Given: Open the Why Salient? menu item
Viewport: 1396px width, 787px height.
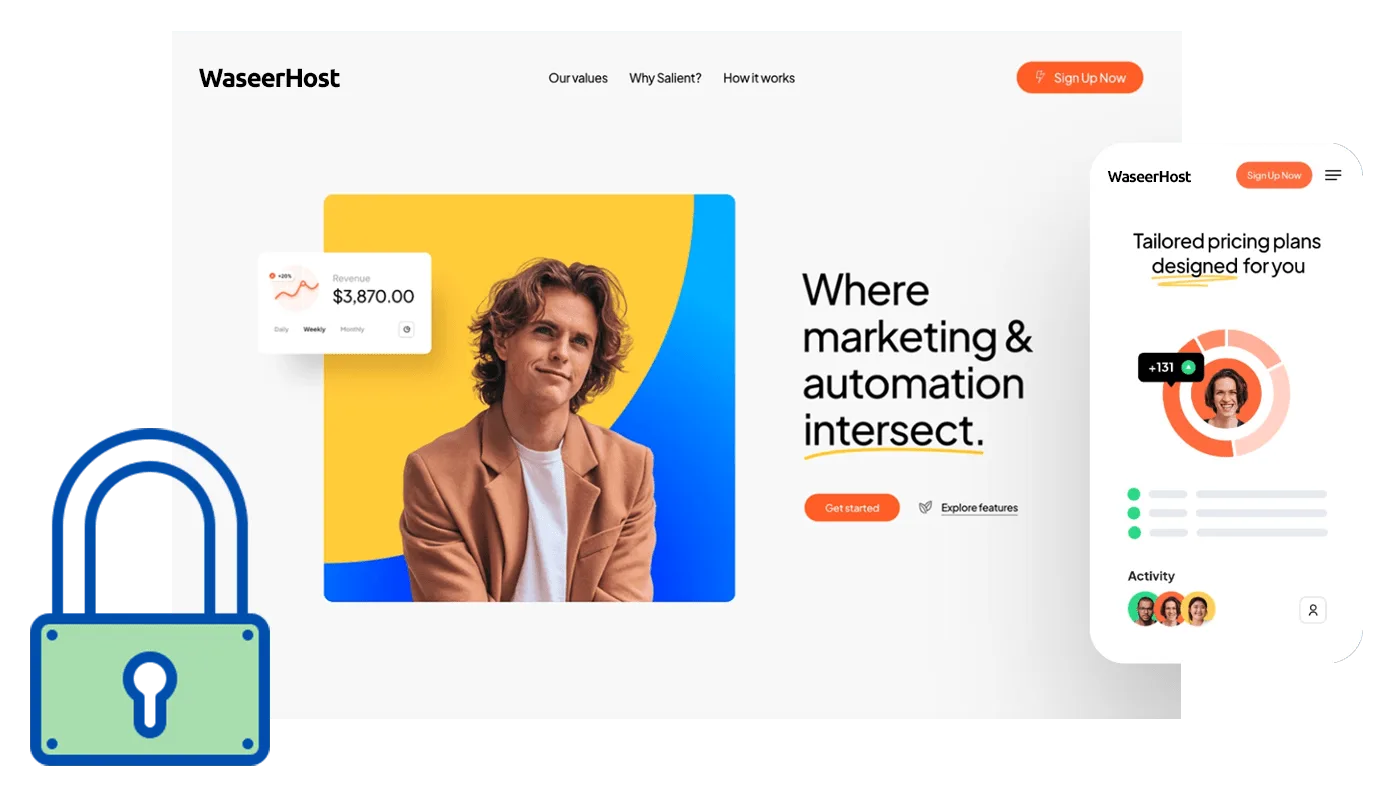Looking at the screenshot, I should [665, 78].
